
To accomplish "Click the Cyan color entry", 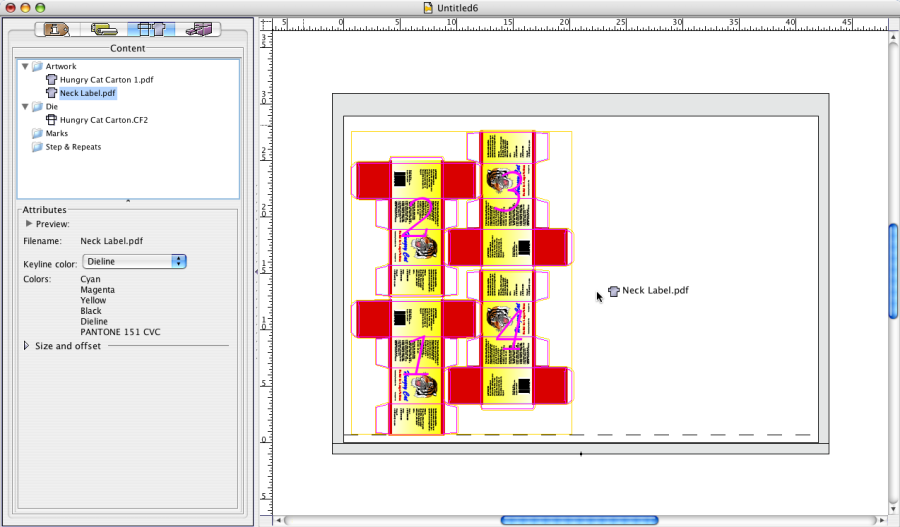I will click(90, 280).
